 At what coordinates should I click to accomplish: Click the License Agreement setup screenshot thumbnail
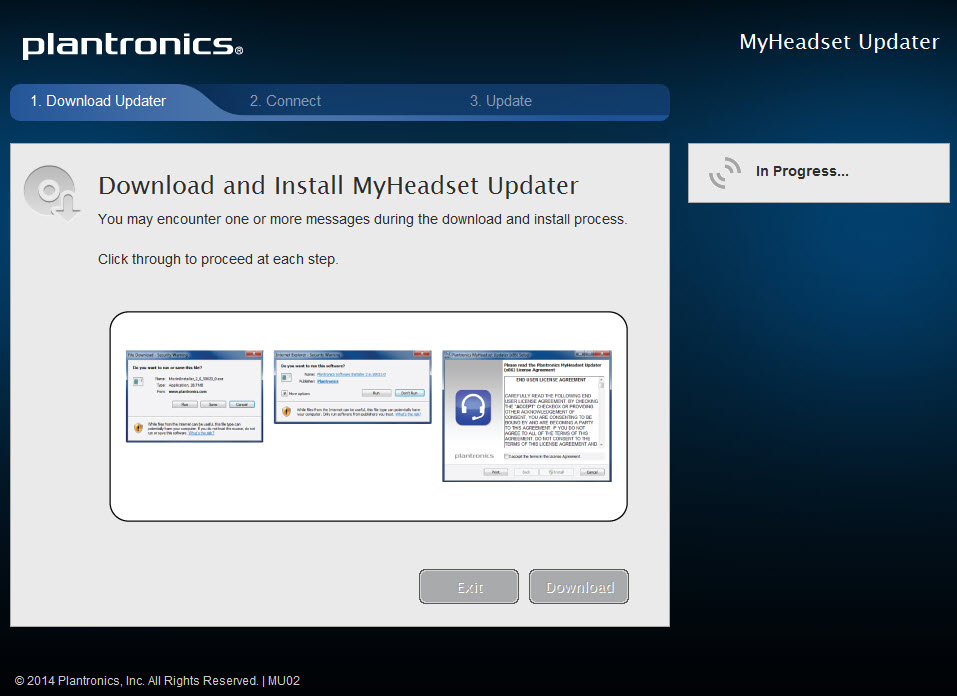[527, 416]
